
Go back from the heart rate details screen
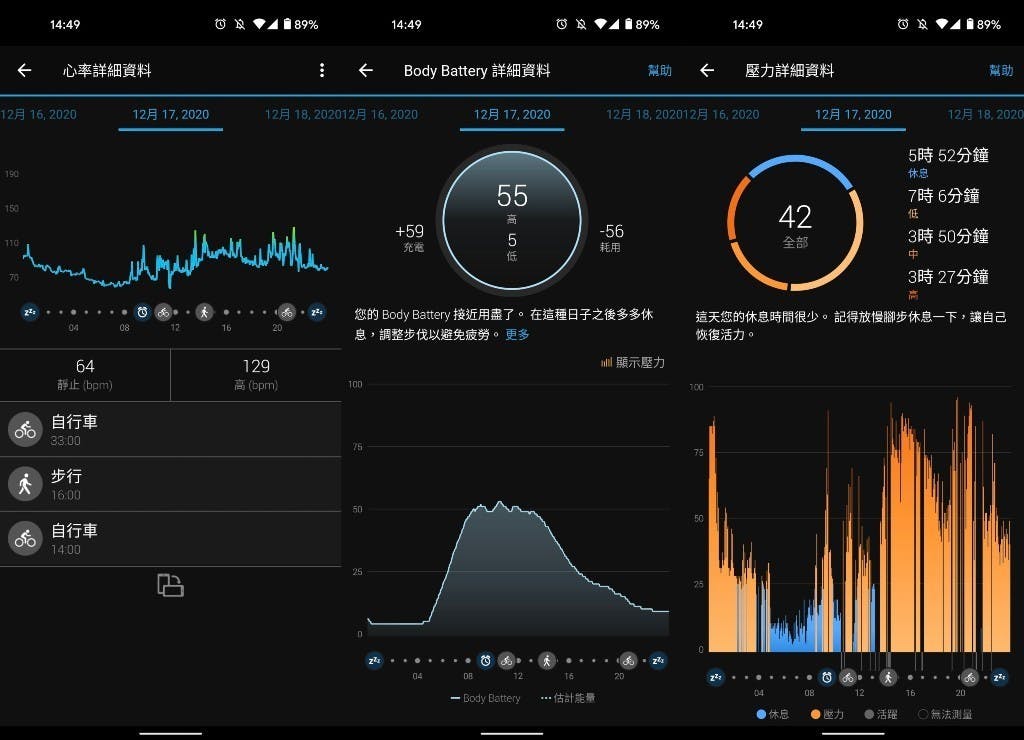[24, 70]
